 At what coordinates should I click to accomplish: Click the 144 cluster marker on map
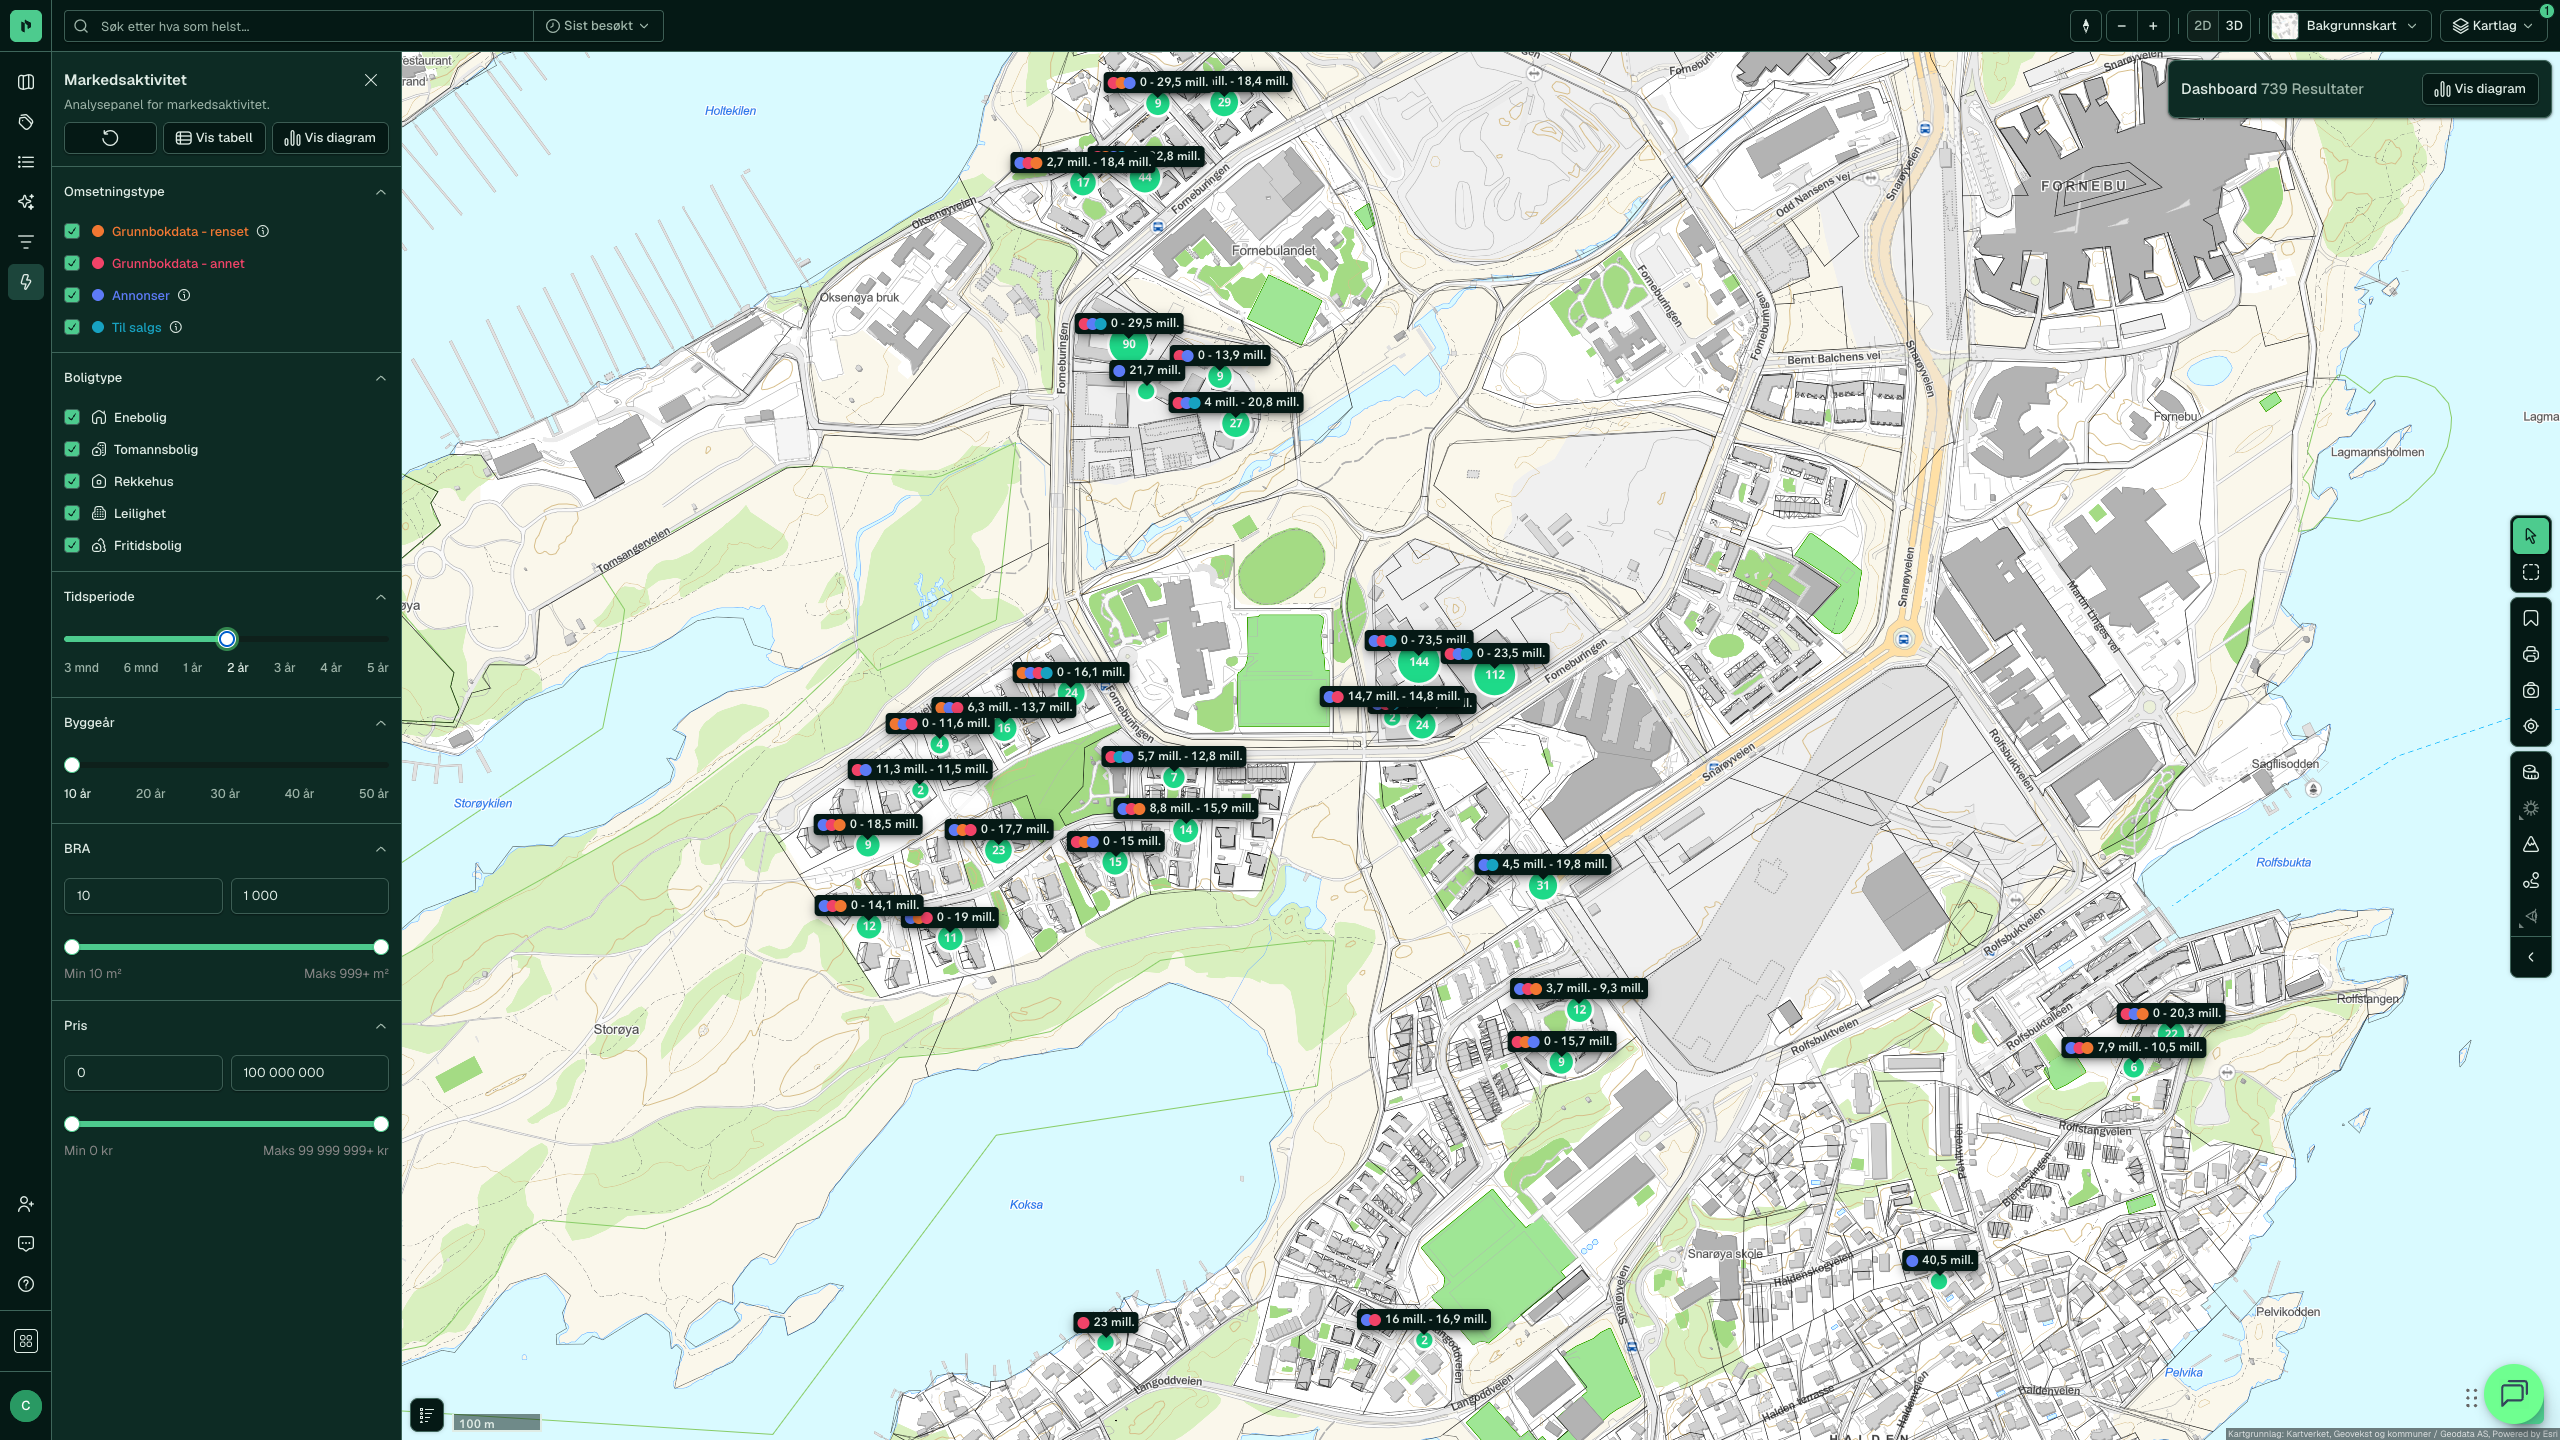pos(1419,662)
